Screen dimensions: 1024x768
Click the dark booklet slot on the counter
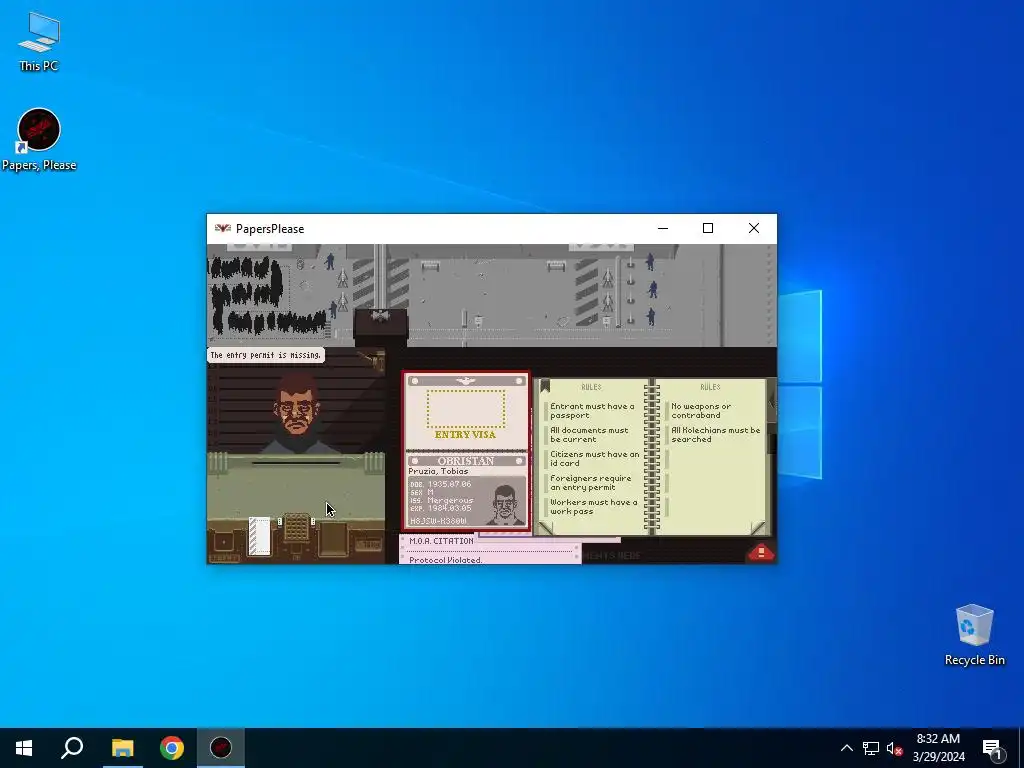point(333,539)
